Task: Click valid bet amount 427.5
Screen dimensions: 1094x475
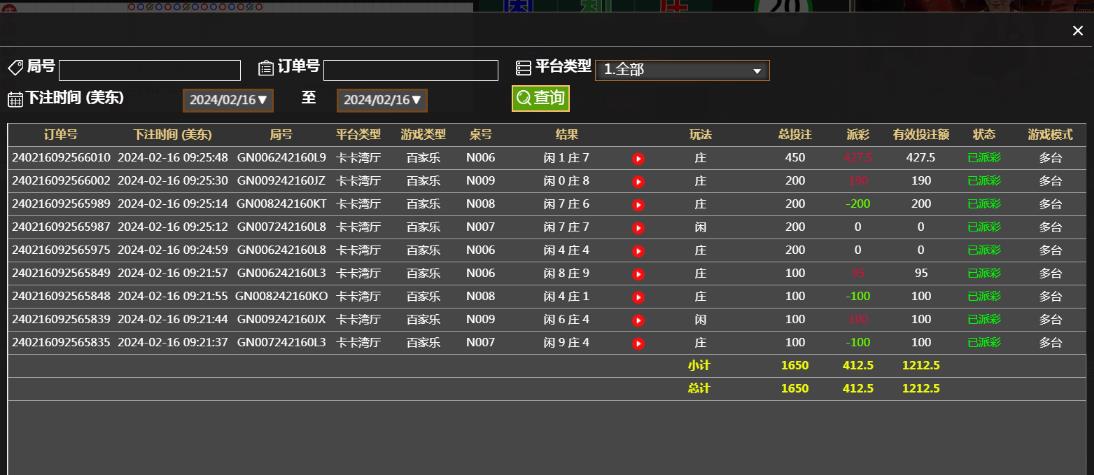Action: point(921,158)
